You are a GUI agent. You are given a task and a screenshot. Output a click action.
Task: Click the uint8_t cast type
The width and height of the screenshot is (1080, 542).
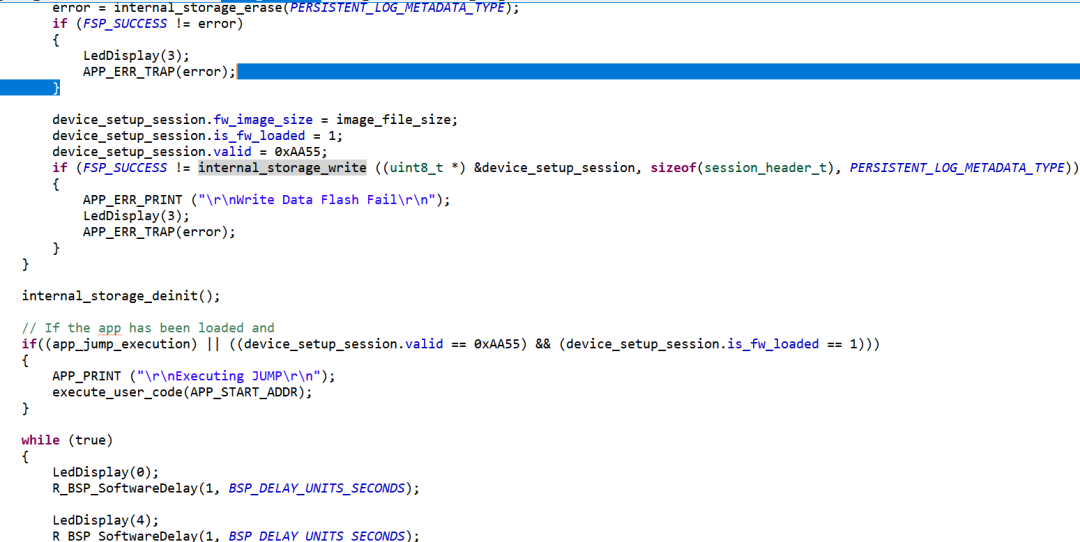coord(416,167)
